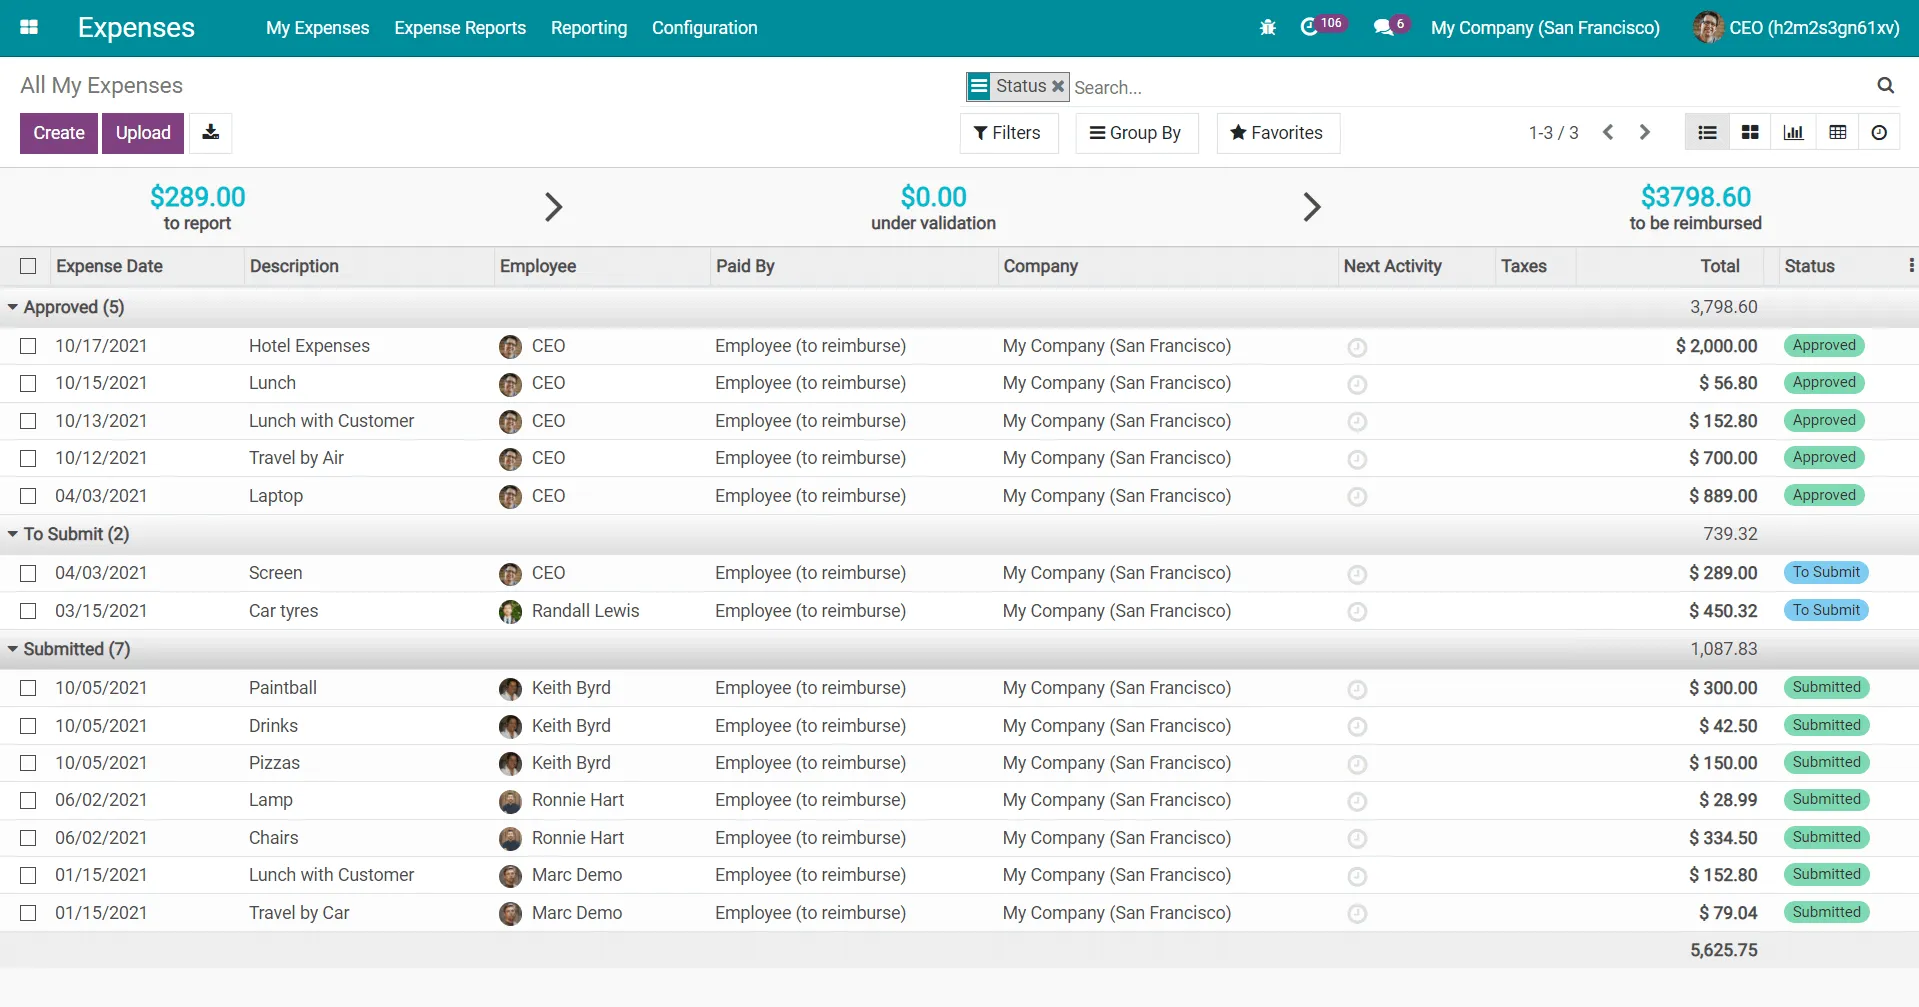1919x1007 pixels.
Task: Open the apps grid menu icon
Action: tap(29, 27)
